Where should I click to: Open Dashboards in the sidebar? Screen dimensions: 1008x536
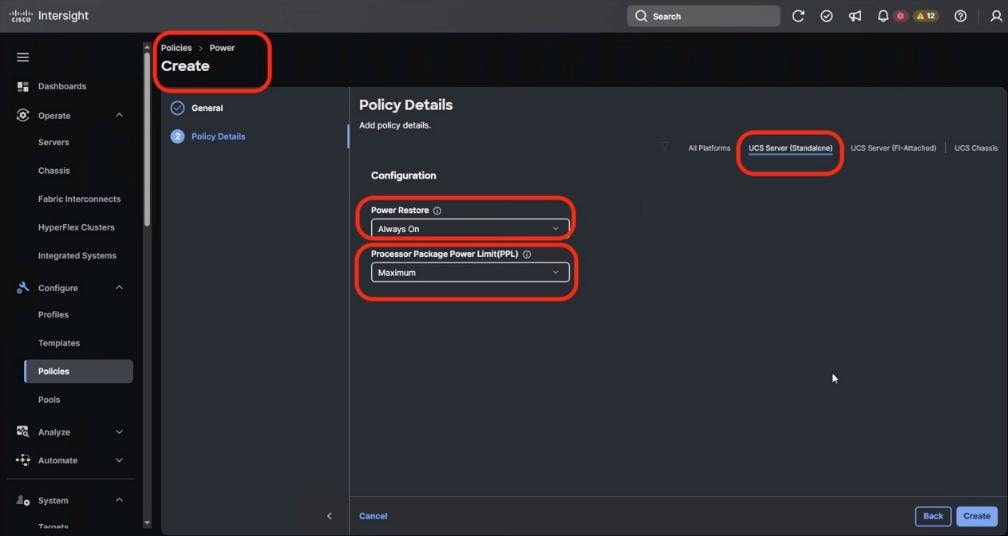point(62,86)
